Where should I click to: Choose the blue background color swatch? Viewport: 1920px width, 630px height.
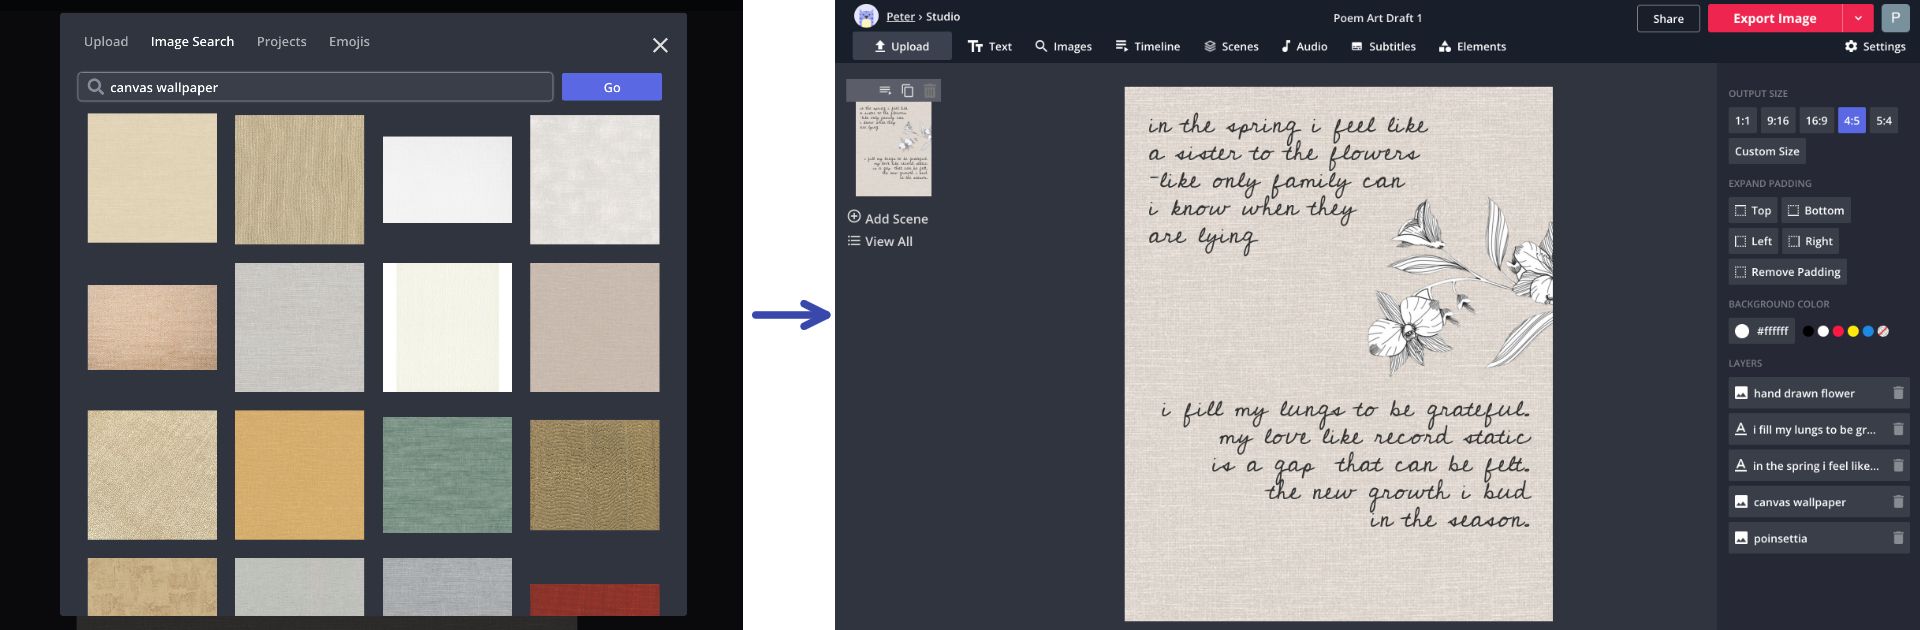click(1868, 331)
